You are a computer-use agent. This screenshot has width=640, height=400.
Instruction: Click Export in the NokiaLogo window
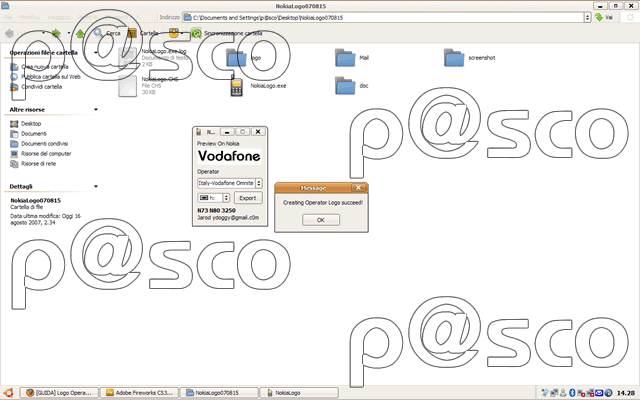(x=248, y=198)
